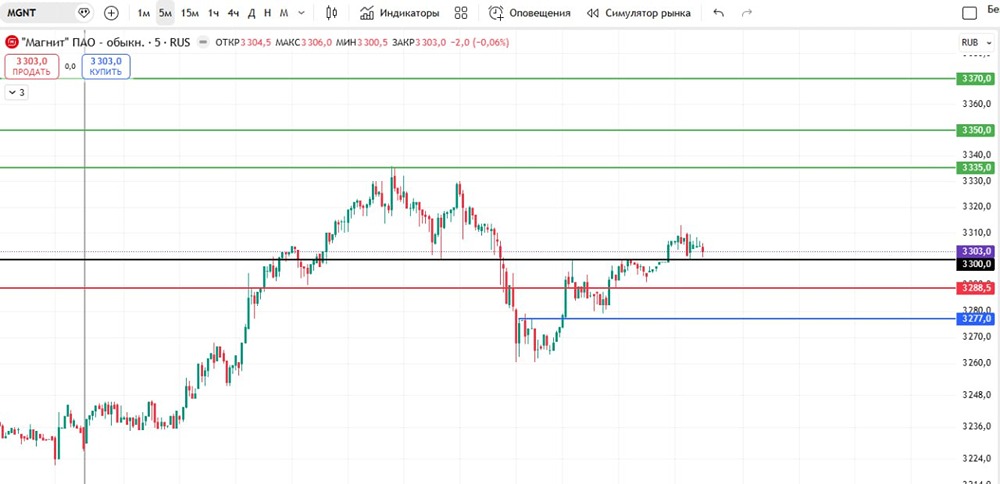Select the 1ч timeframe
Viewport: 1000px width, 484px height.
(214, 13)
